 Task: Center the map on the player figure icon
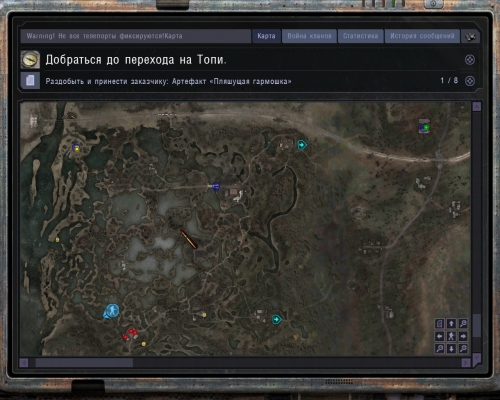[451, 336]
